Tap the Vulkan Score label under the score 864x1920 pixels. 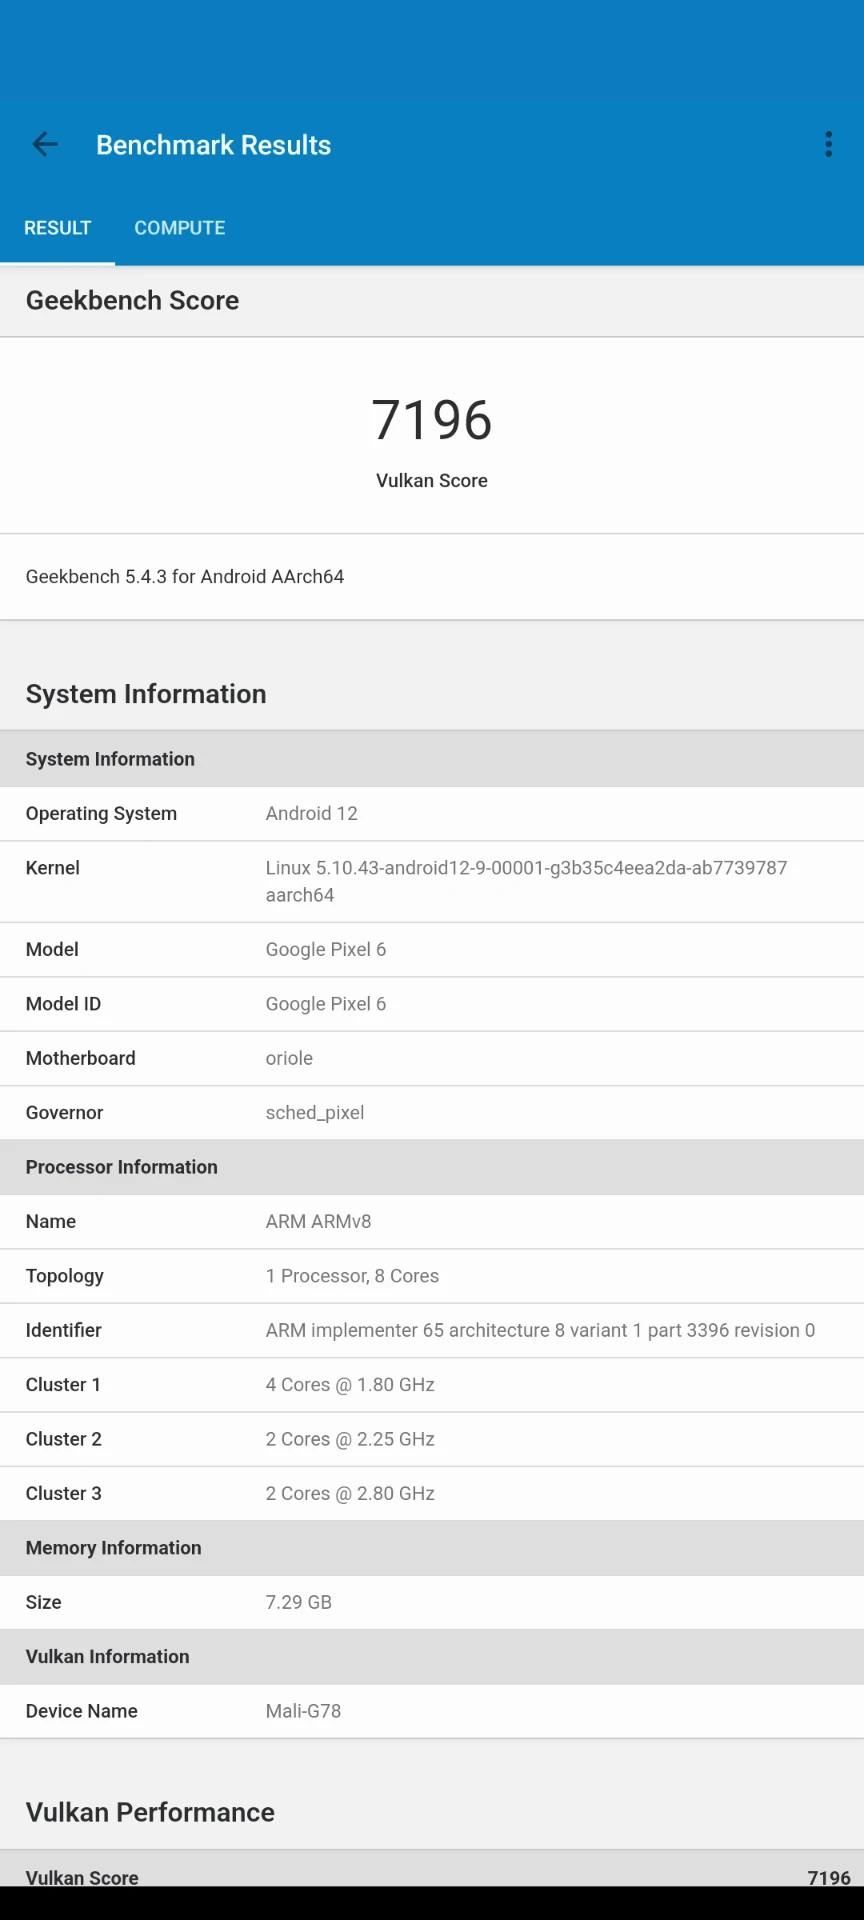[432, 481]
